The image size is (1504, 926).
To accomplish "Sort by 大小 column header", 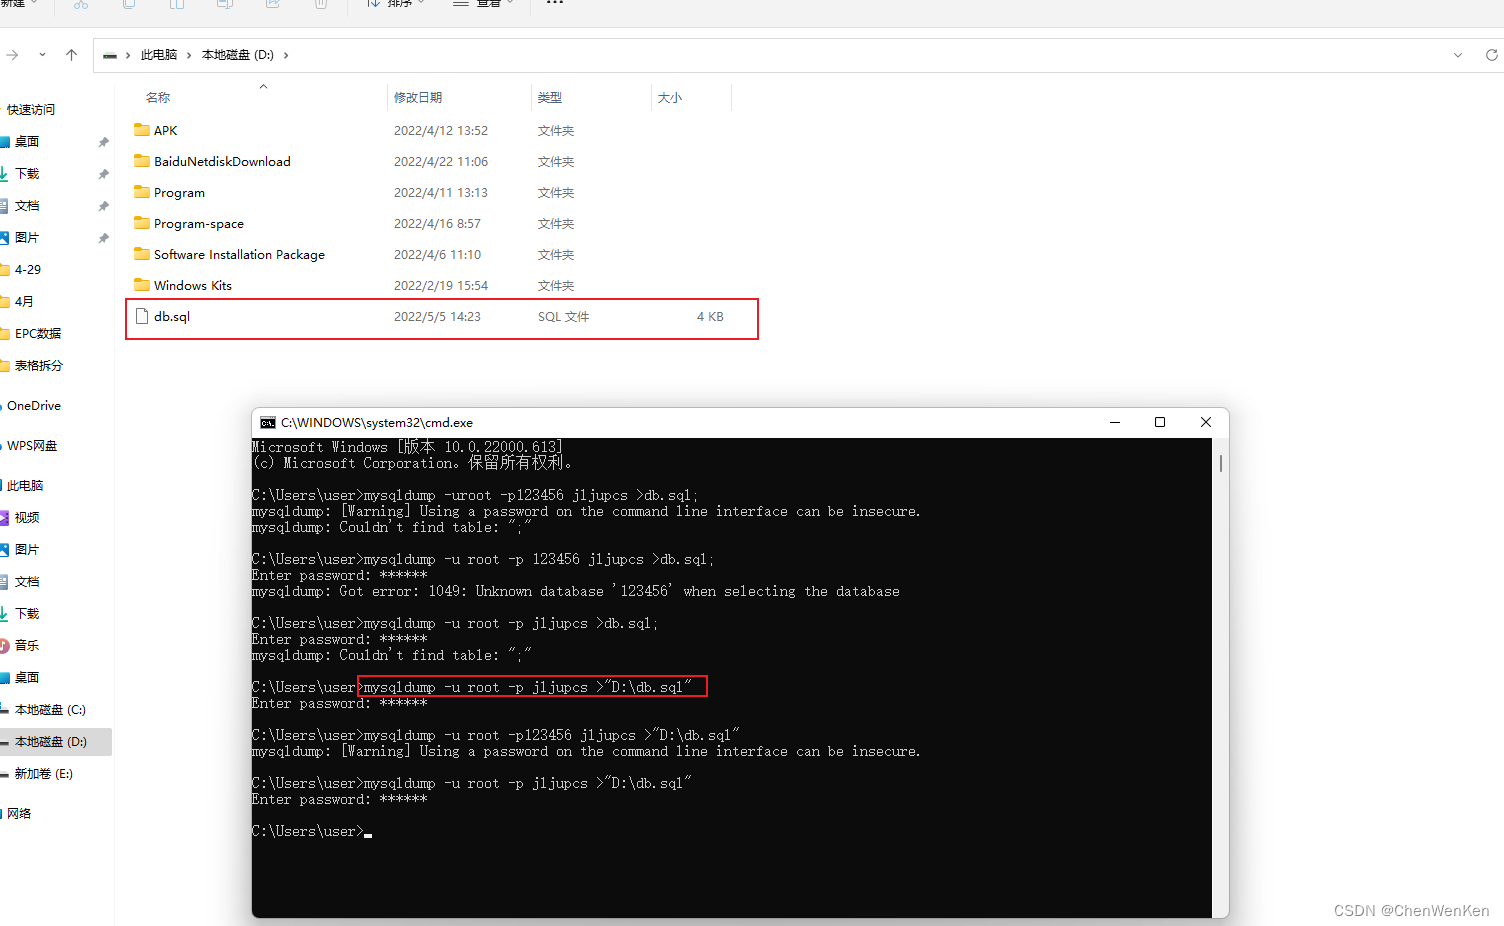I will tap(670, 98).
